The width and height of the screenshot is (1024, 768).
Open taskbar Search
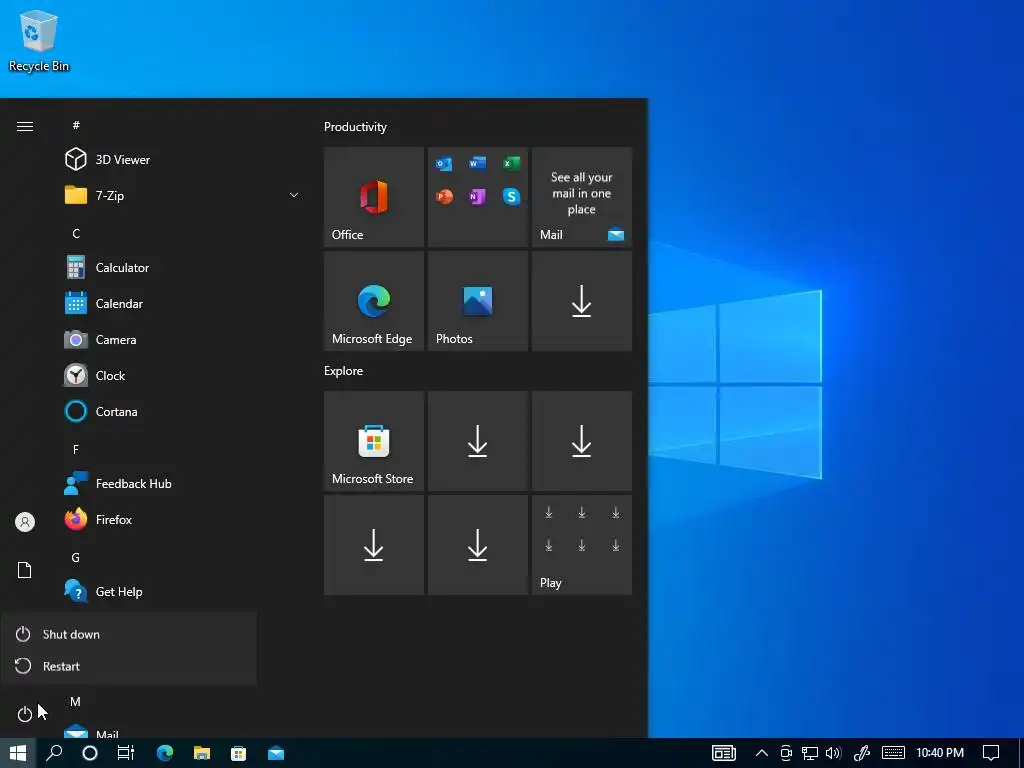(54, 753)
